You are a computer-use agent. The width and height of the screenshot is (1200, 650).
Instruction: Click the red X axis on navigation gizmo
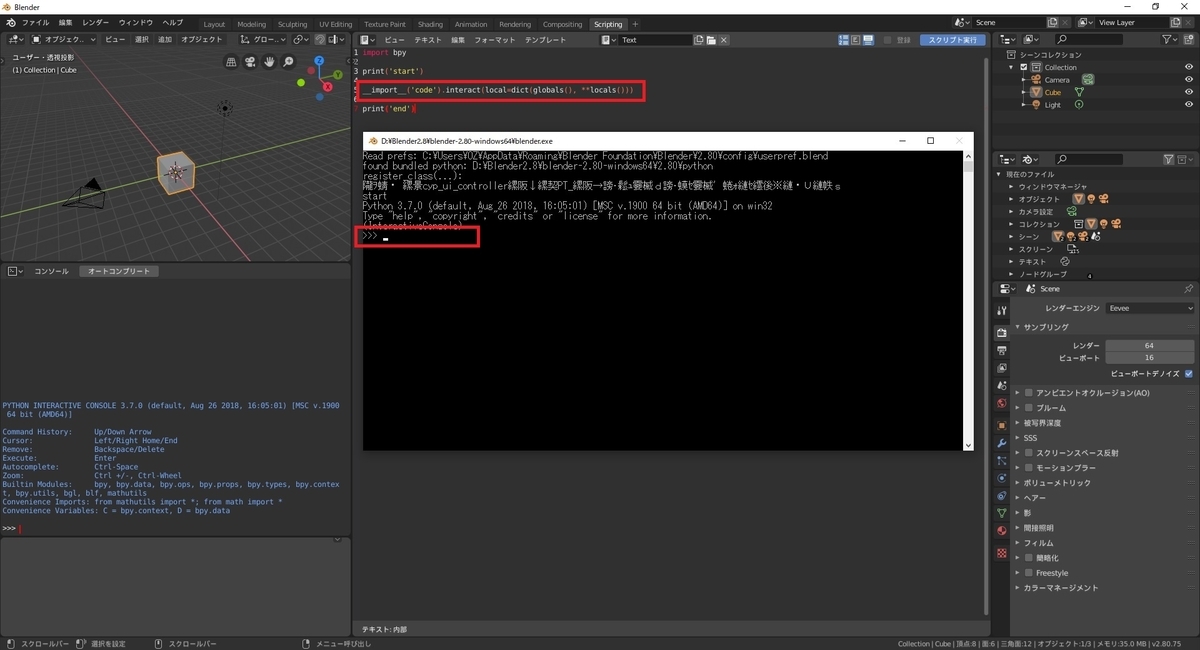tap(328, 88)
